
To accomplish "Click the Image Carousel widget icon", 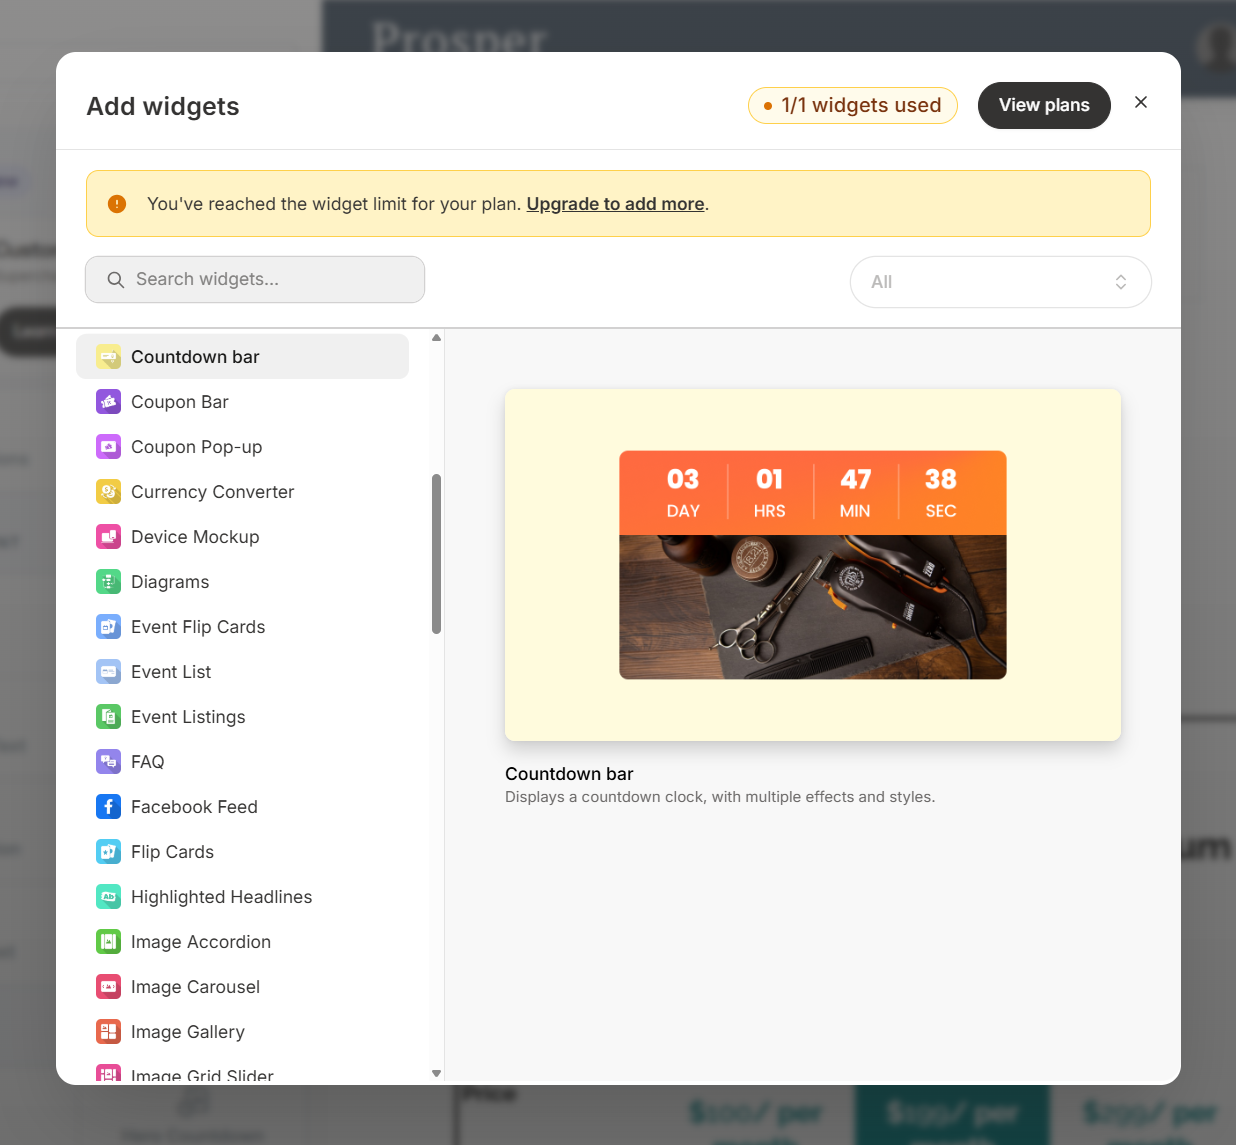I will coord(108,987).
